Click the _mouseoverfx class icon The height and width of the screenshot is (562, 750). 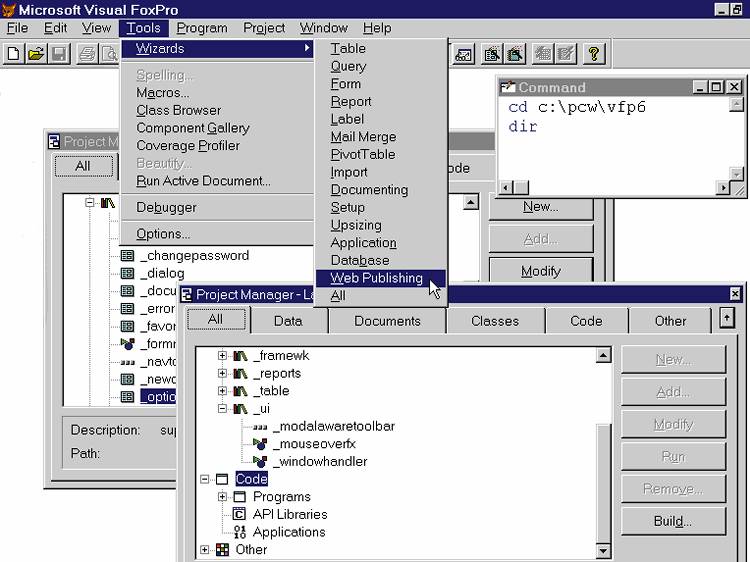(260, 444)
